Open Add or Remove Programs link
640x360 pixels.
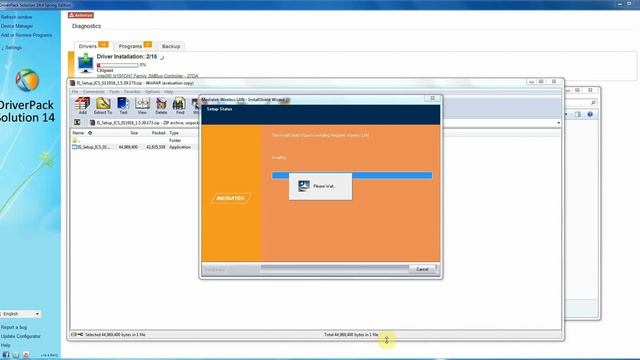pos(26,35)
